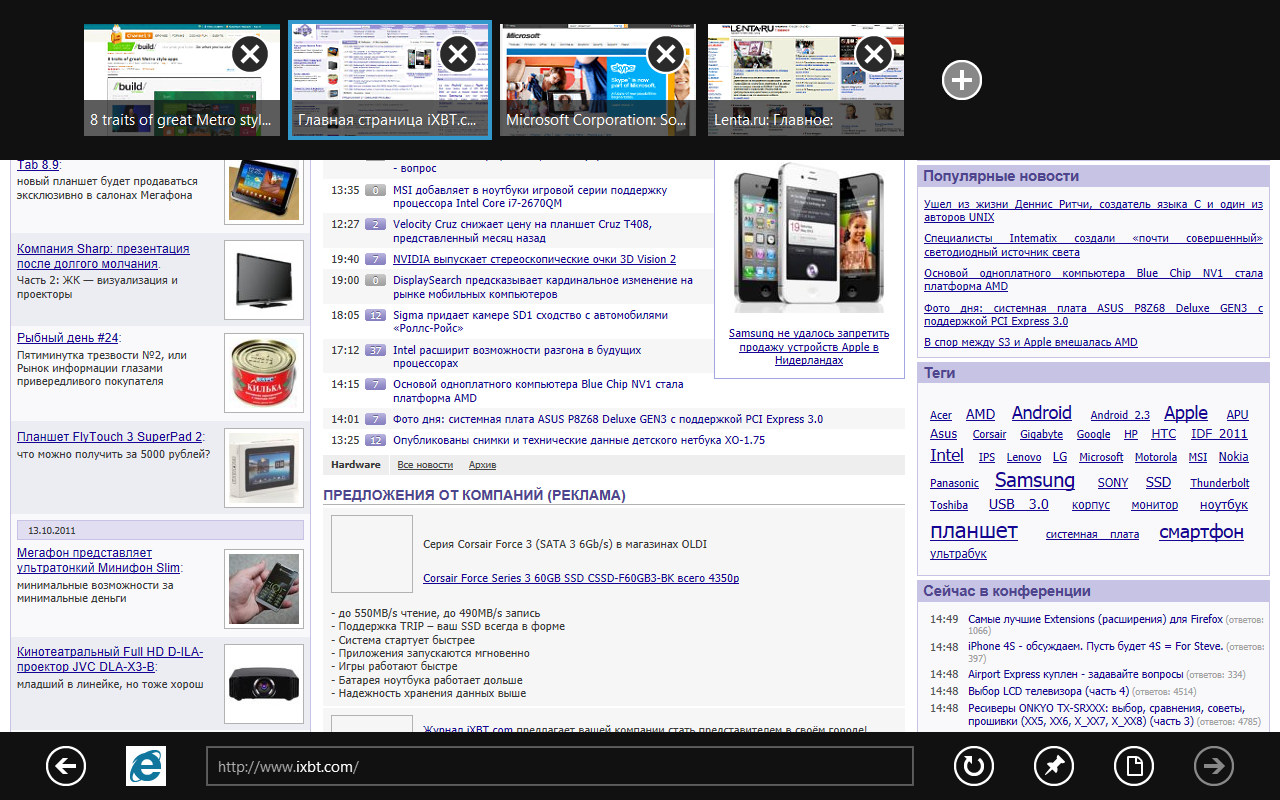Open the Airport Express forum thread
The height and width of the screenshot is (800, 1280).
[1076, 674]
